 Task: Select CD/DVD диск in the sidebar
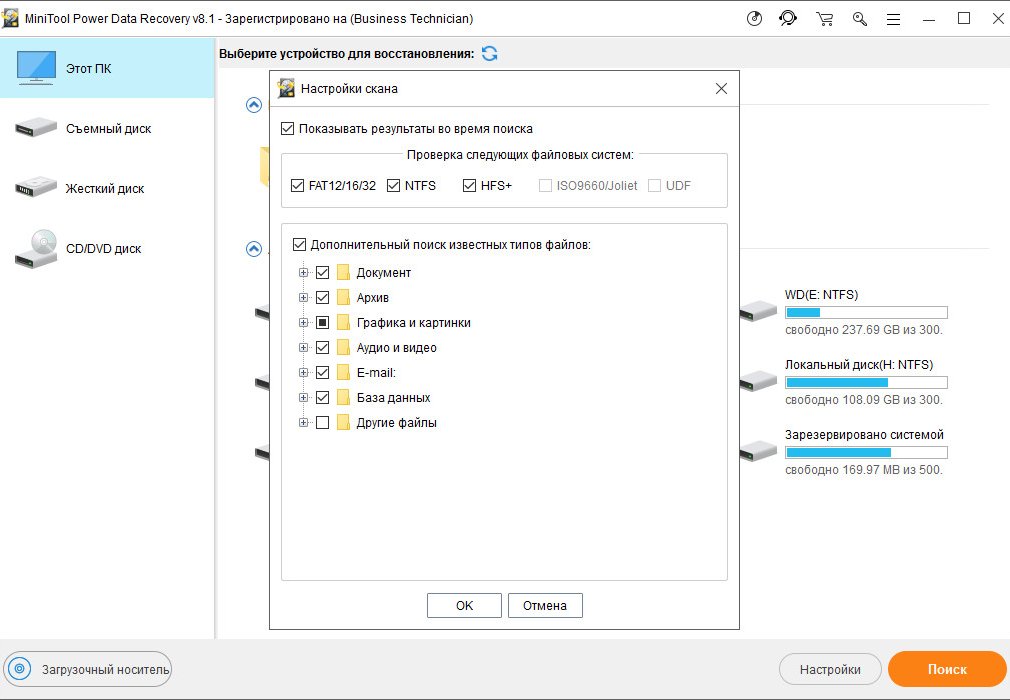click(x=107, y=249)
